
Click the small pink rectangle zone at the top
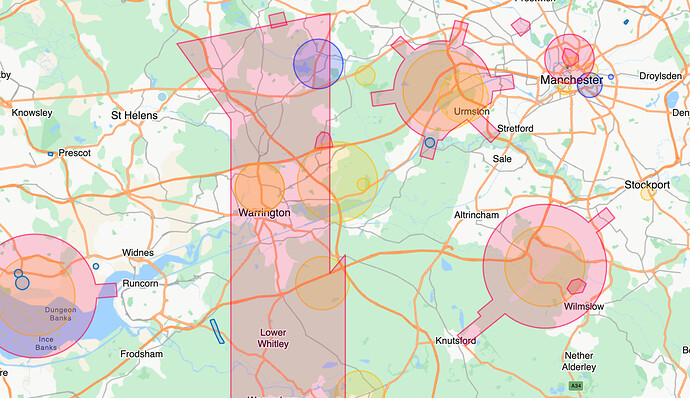pos(278,20)
